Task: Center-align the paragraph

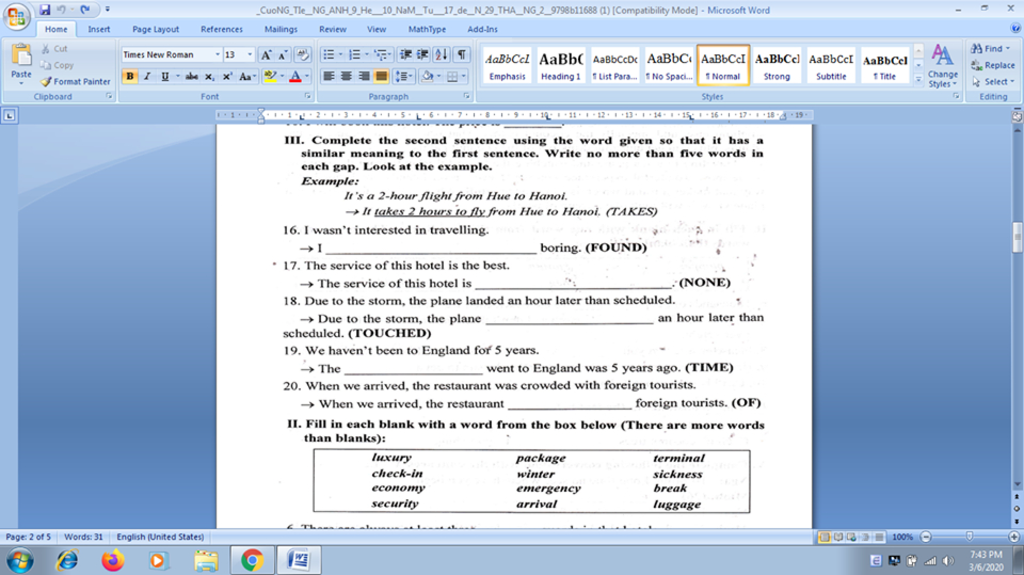Action: coord(346,76)
